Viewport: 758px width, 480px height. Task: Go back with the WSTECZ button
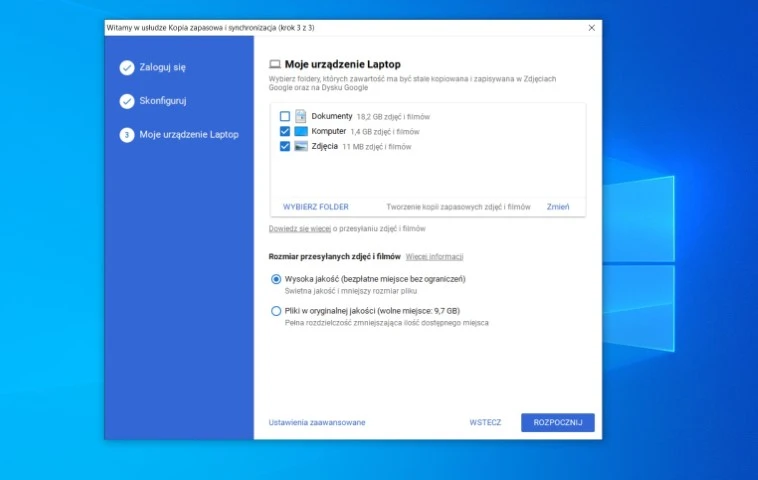[x=485, y=422]
